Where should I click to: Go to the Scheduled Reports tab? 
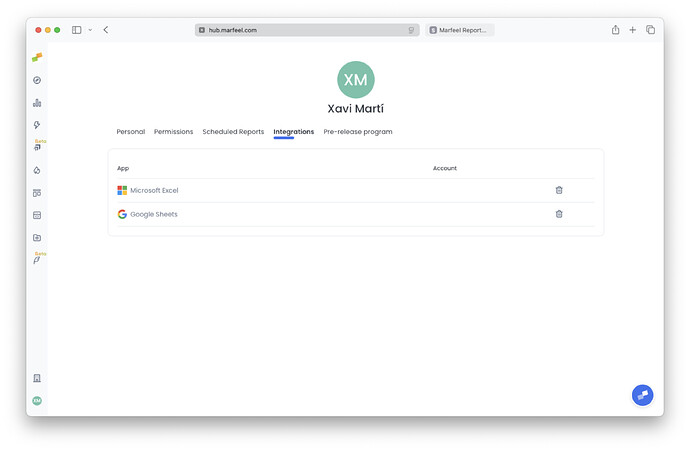click(233, 132)
